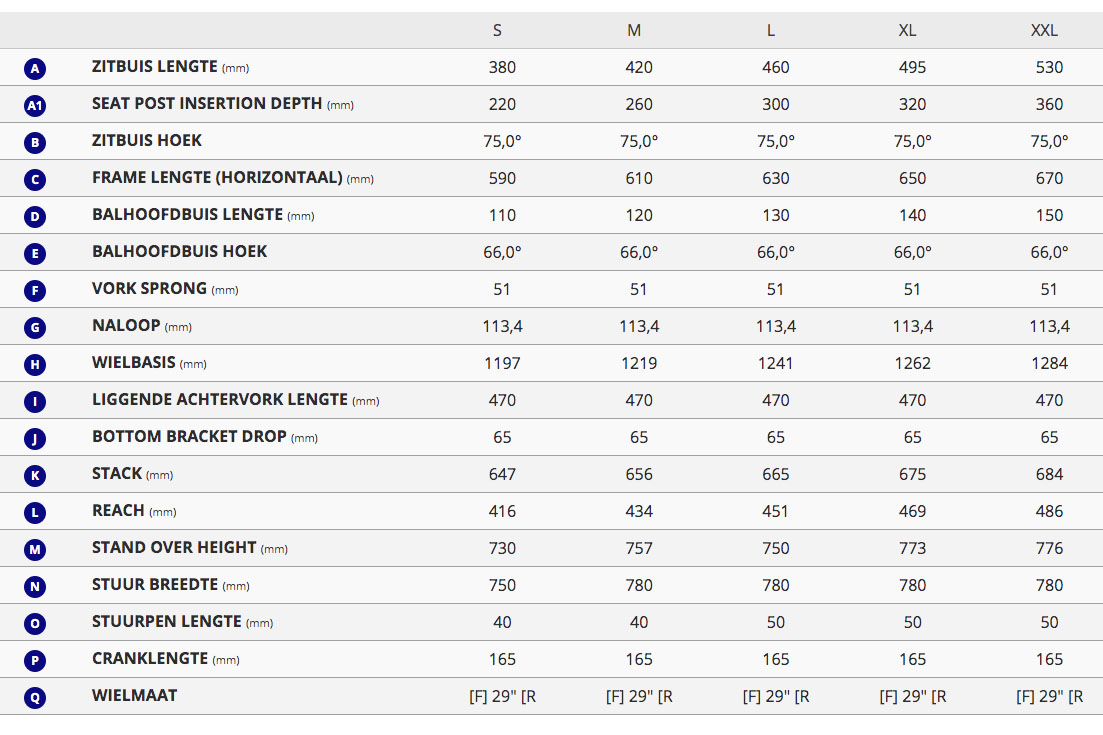Select the circled M icon for Stand Over Height
Screen dimensions: 1103x735
35,549
